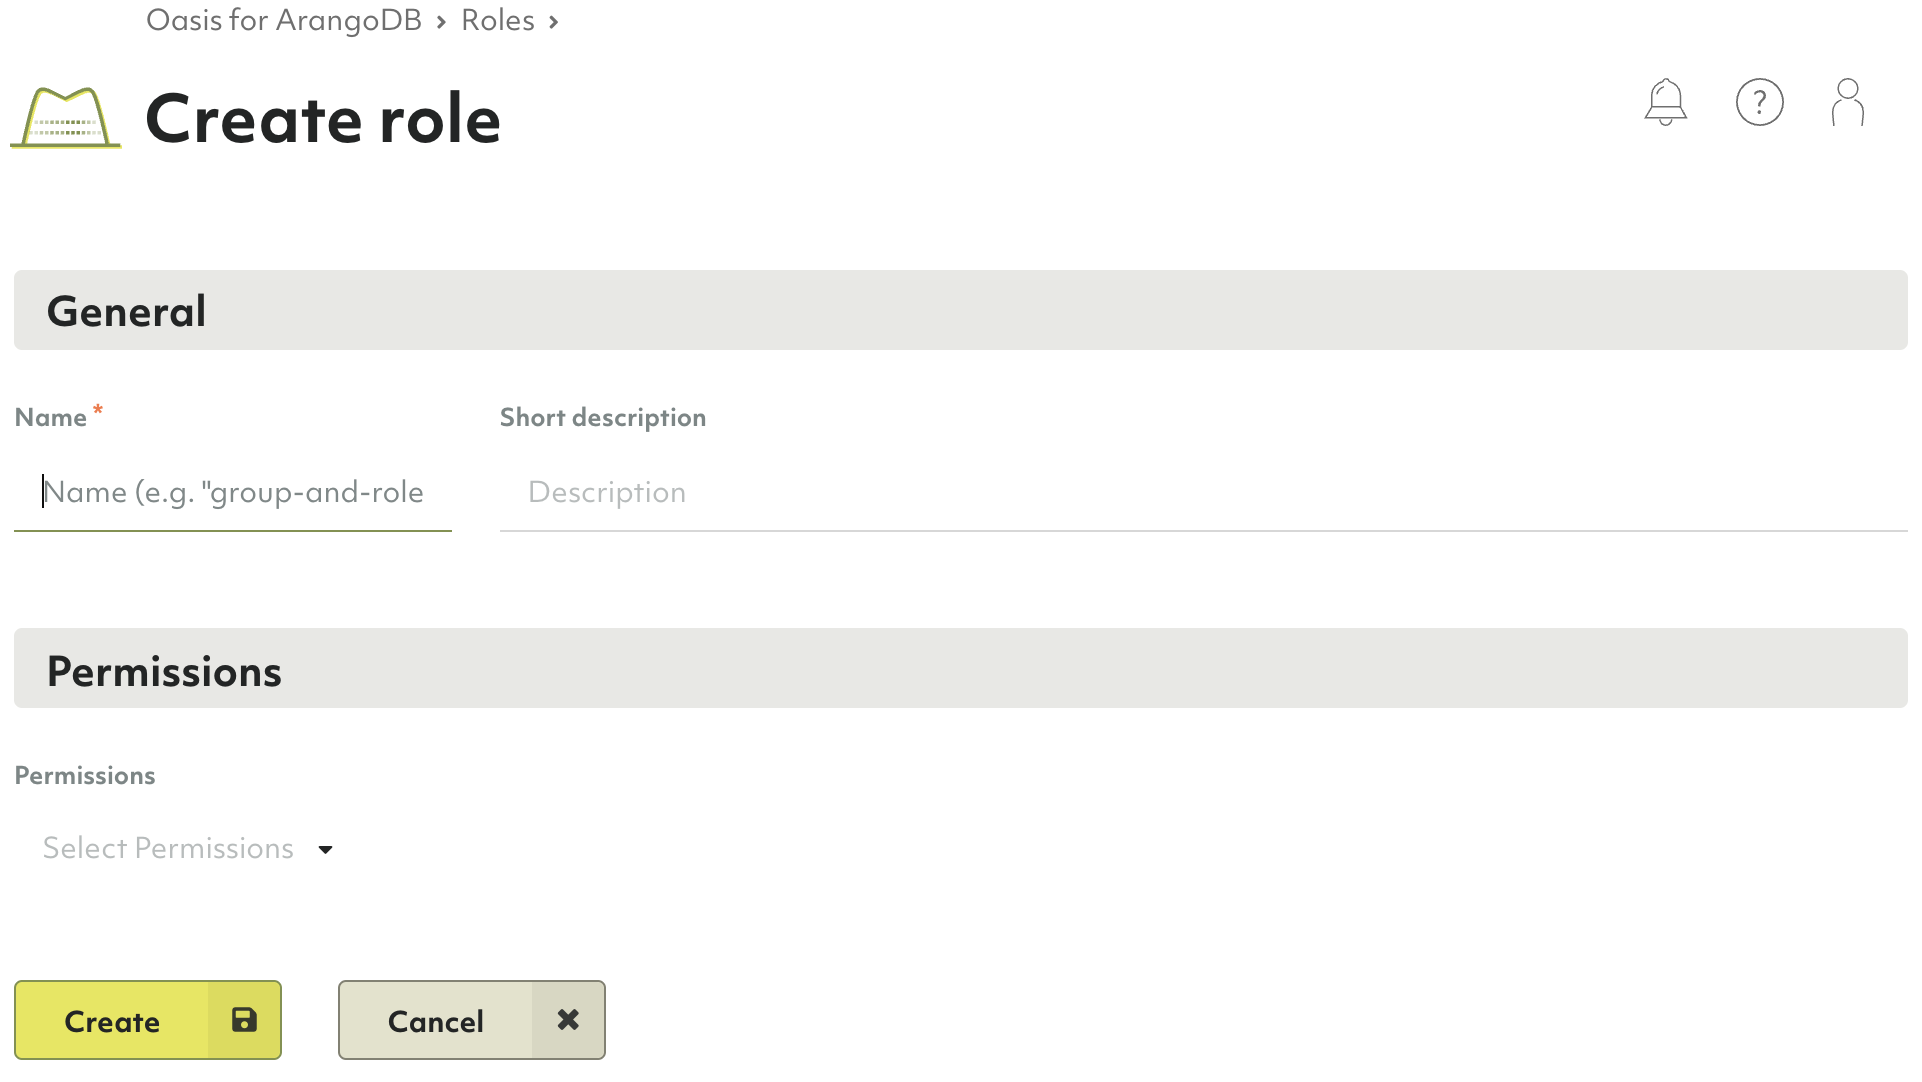Open the user profile icon

[x=1847, y=102]
